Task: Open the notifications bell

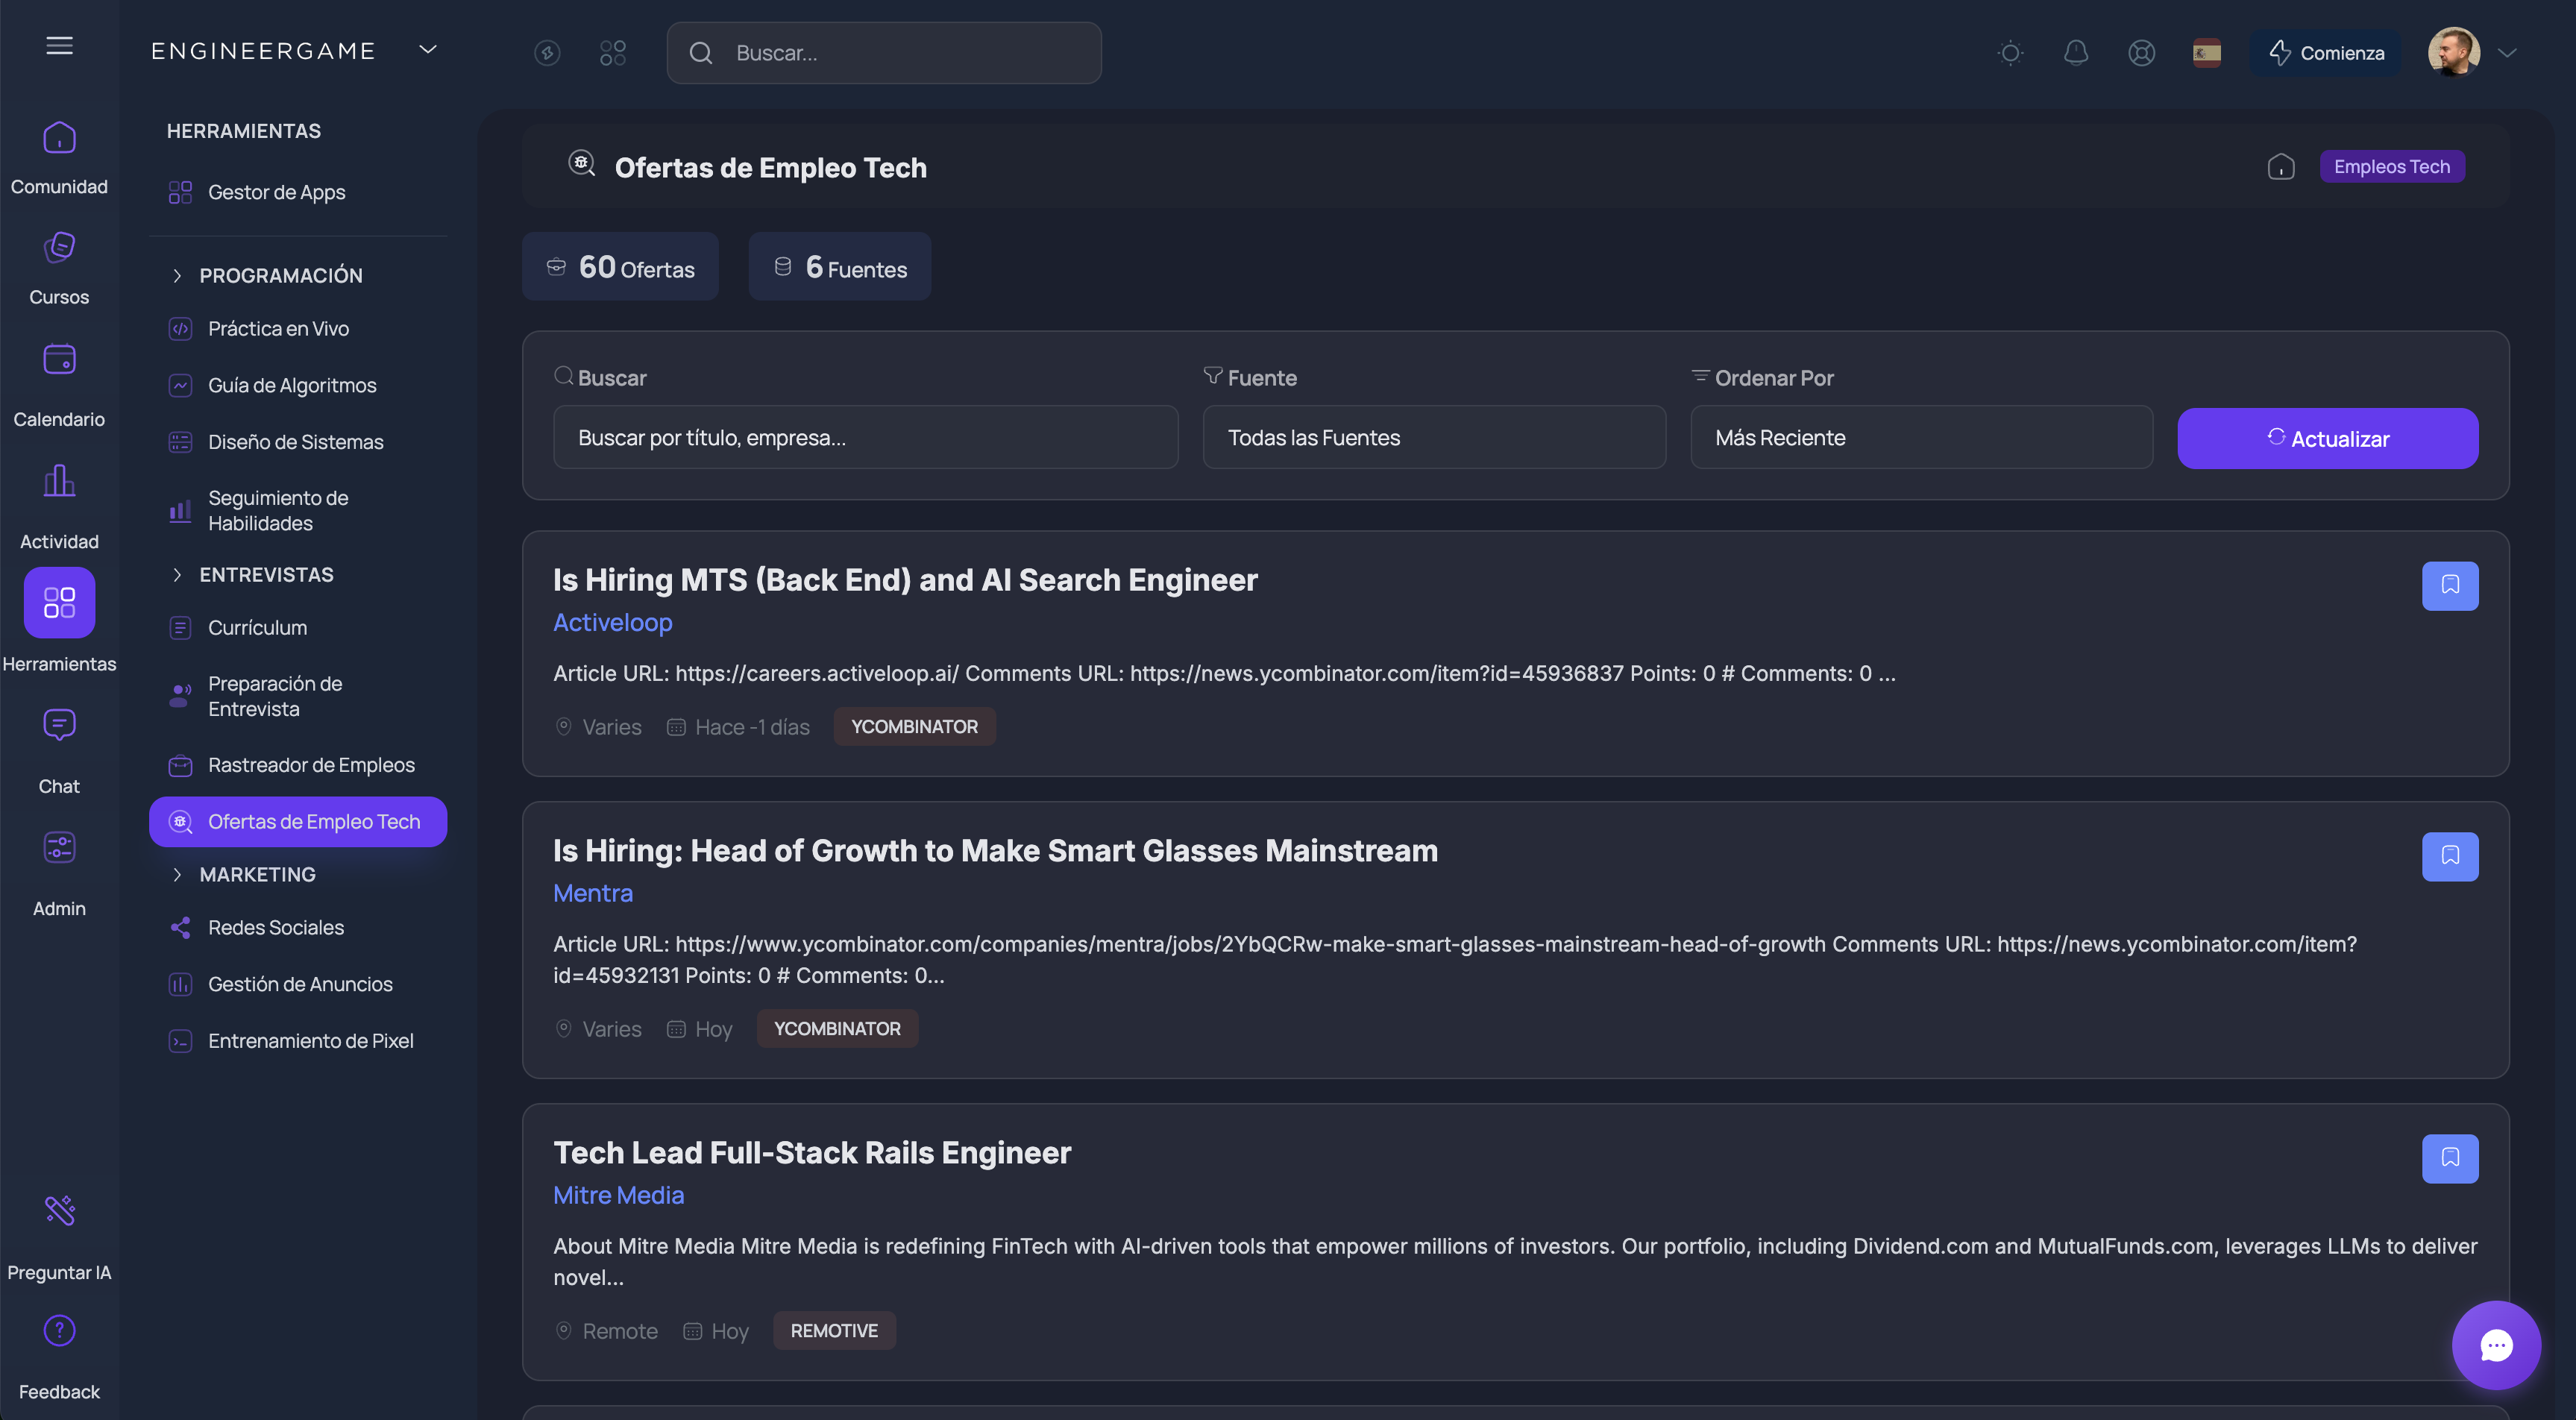Action: (x=2076, y=53)
